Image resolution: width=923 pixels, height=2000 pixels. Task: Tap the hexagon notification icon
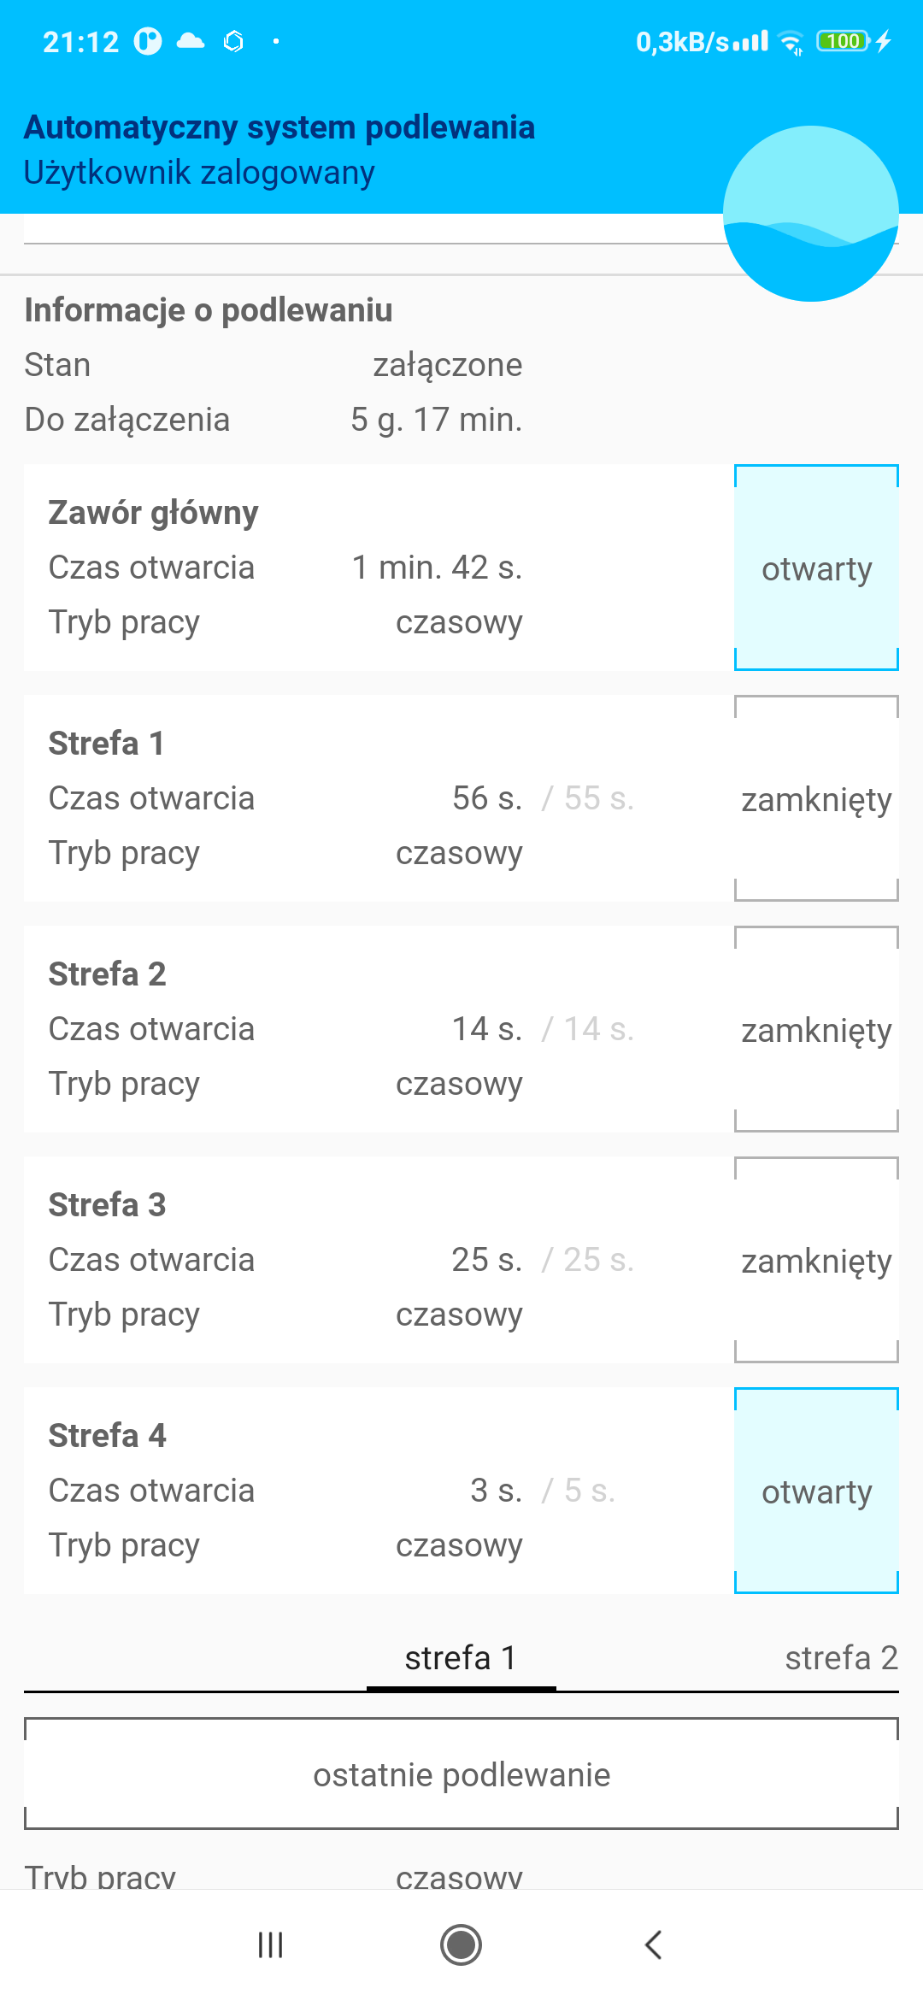tap(234, 41)
